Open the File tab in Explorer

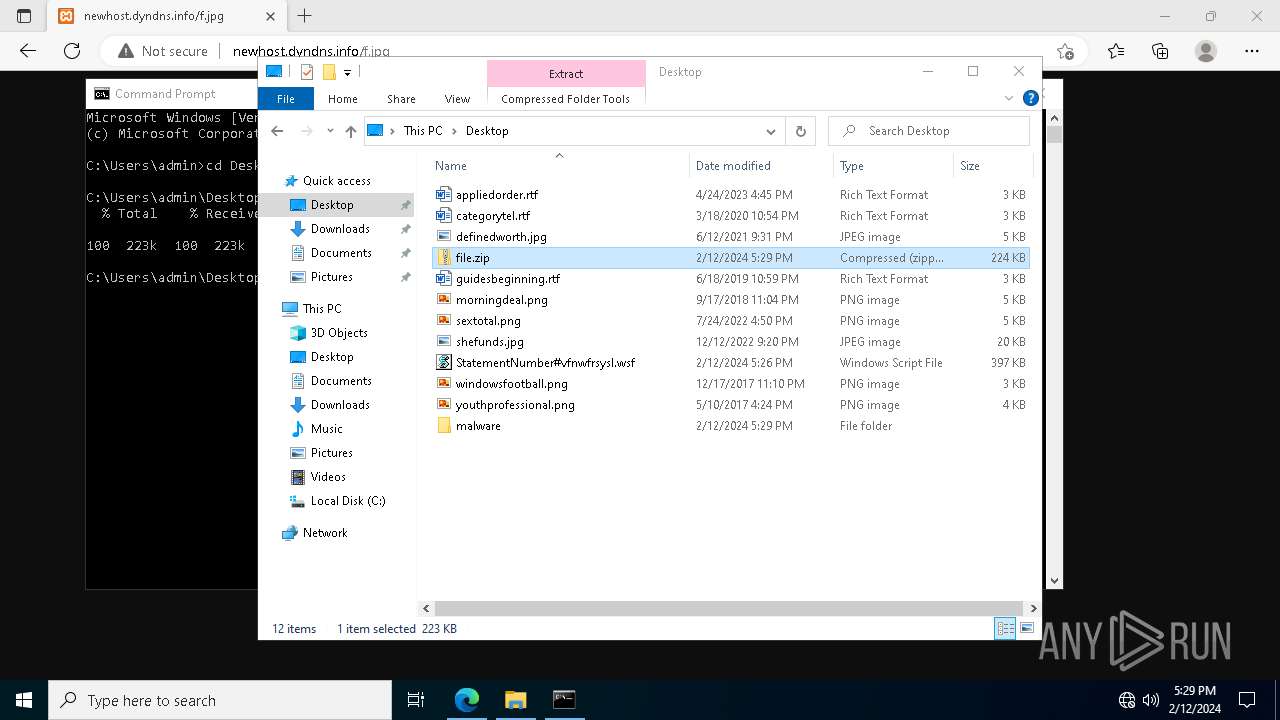tap(286, 99)
